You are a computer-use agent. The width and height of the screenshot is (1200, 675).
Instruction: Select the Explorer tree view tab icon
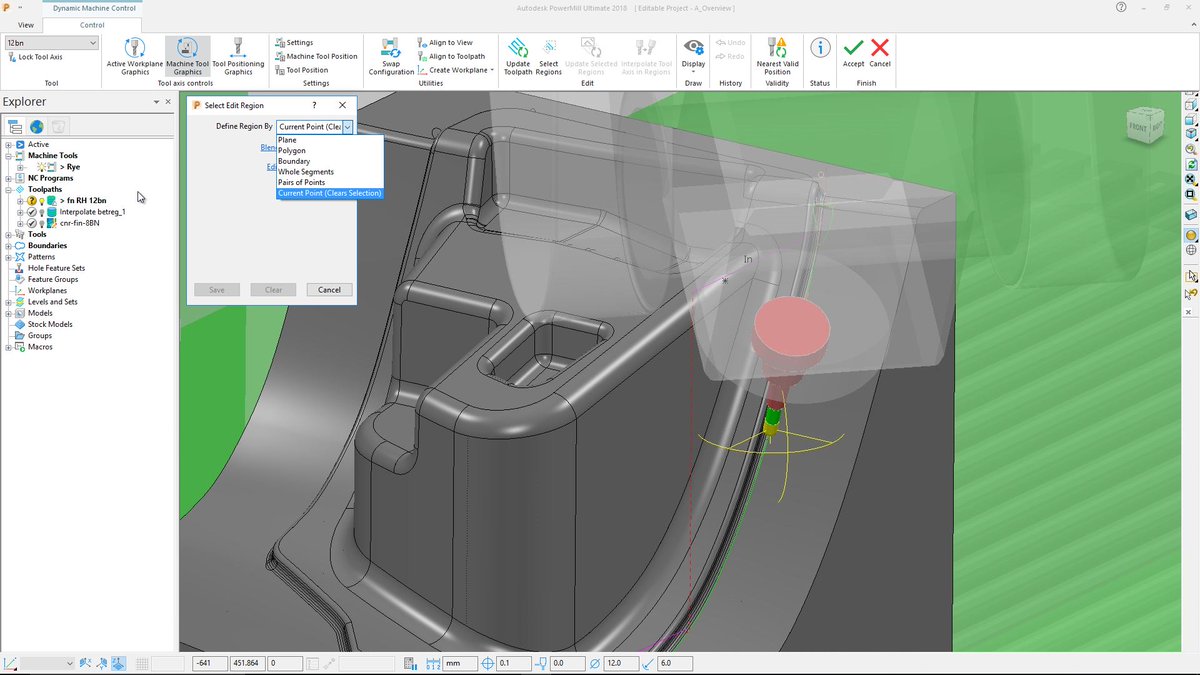15,126
